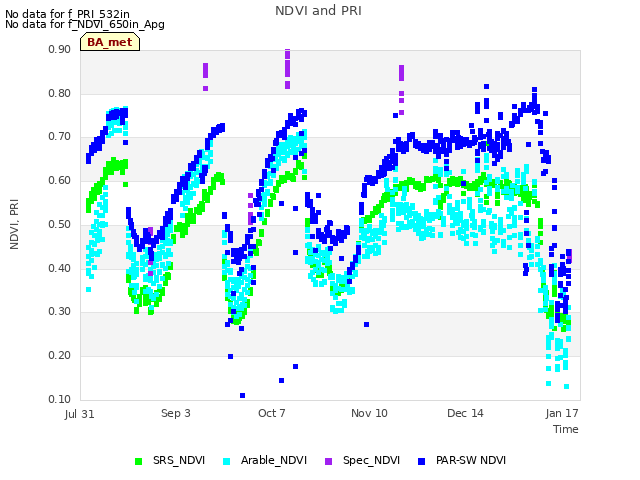Toggle the SRS_NDVI legend entry
640x480 pixels.
(170, 460)
